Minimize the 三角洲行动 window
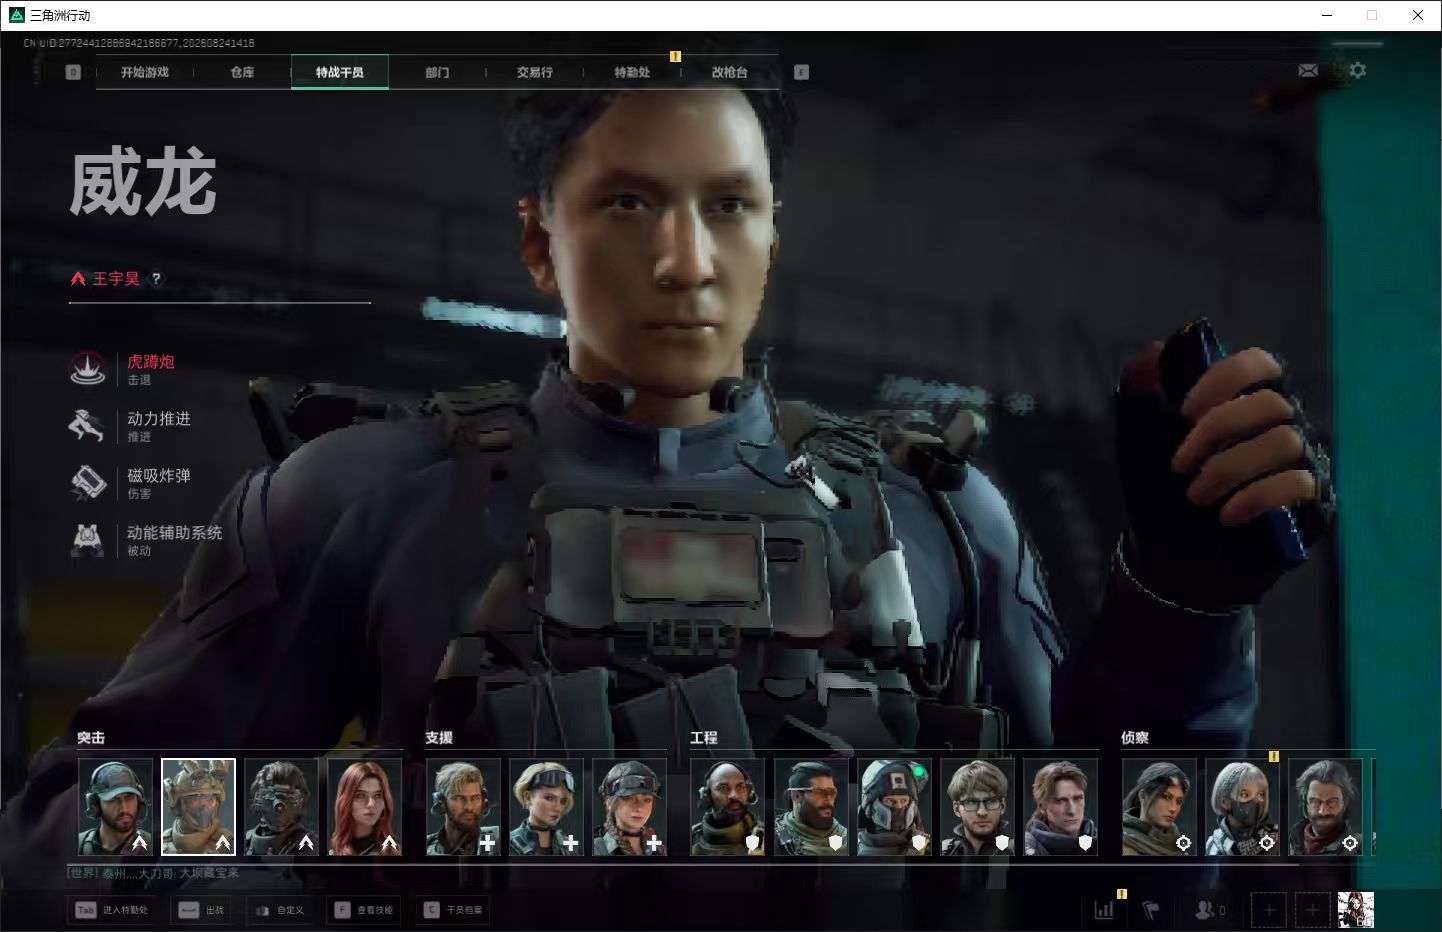Screen dimensions: 1442x932 click(1327, 15)
